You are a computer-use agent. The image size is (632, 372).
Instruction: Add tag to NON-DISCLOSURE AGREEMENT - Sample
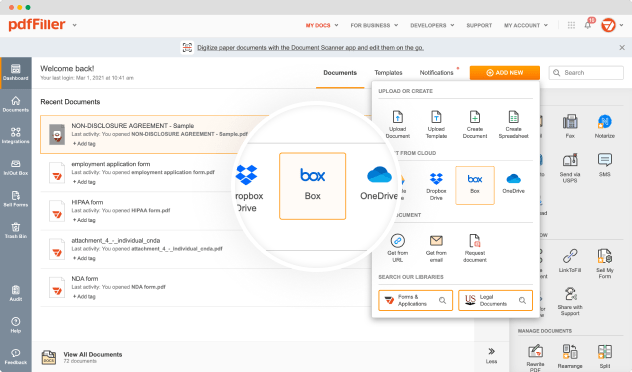pyautogui.click(x=84, y=144)
